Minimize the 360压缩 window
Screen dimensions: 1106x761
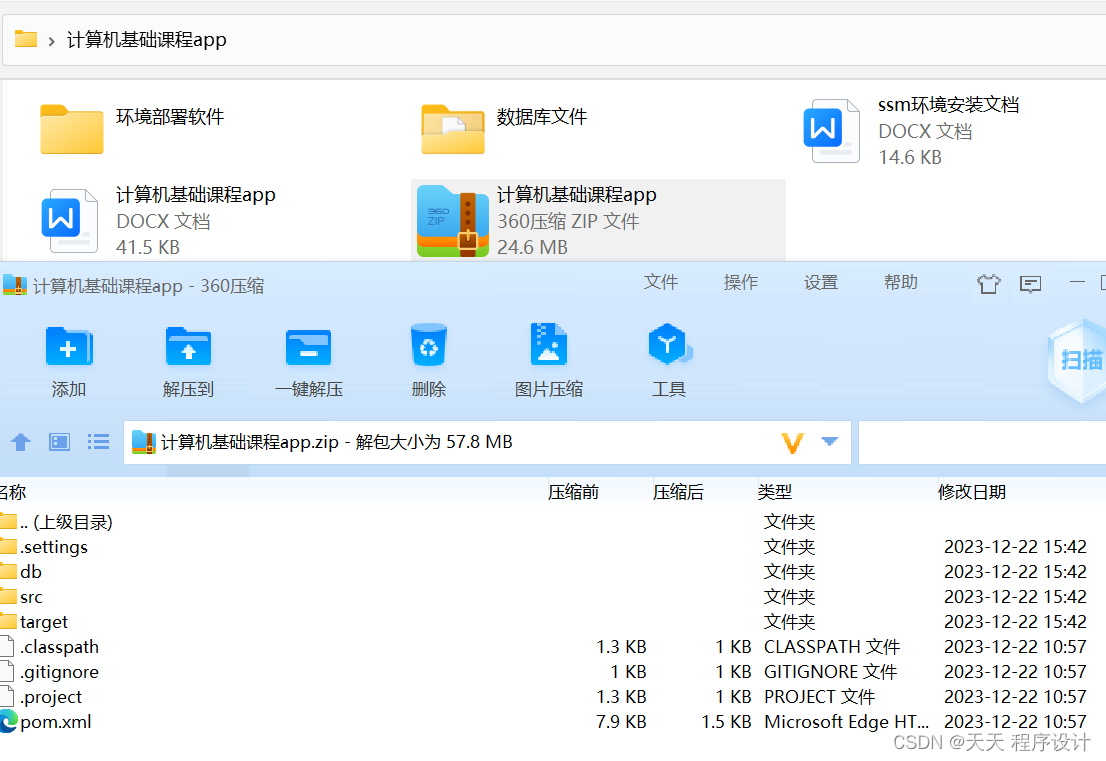pos(1076,282)
